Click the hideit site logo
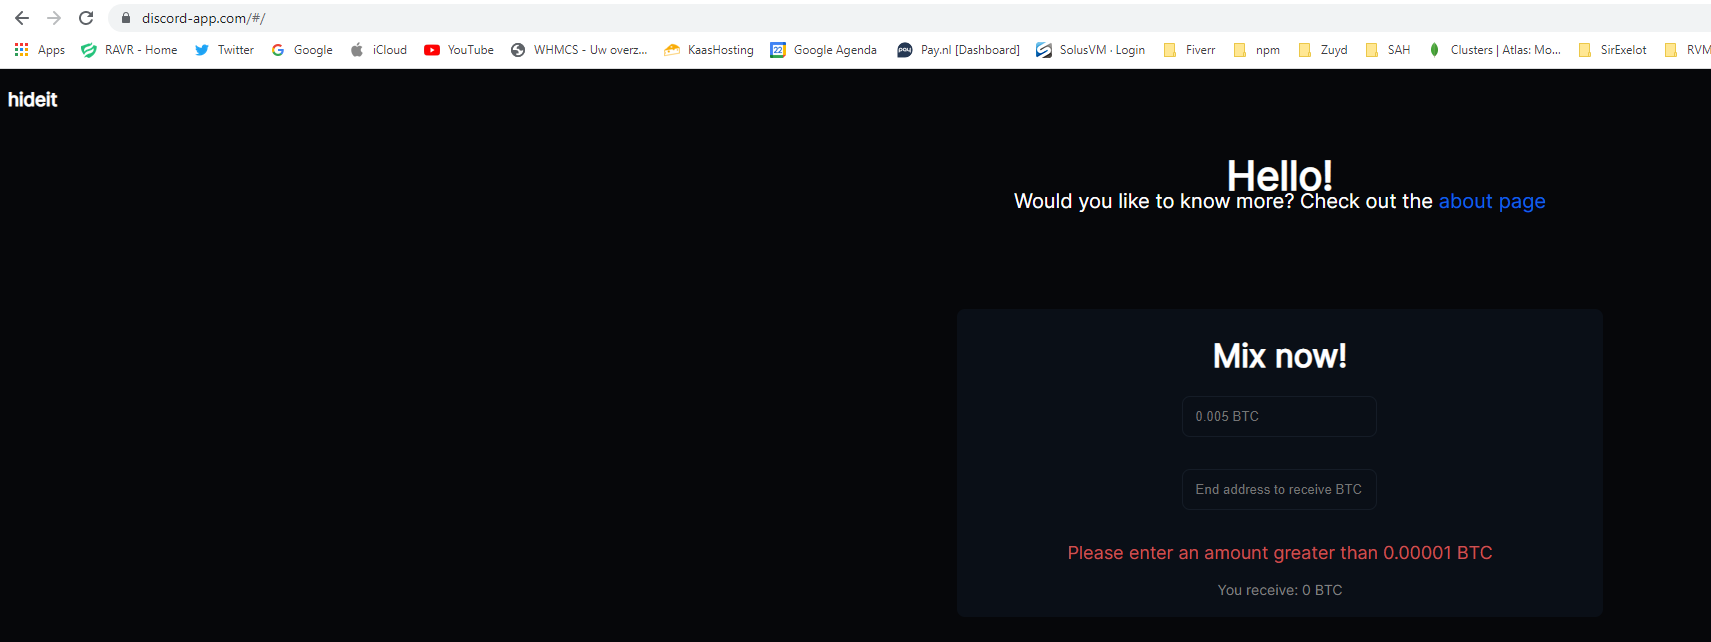1711x642 pixels. click(x=32, y=100)
